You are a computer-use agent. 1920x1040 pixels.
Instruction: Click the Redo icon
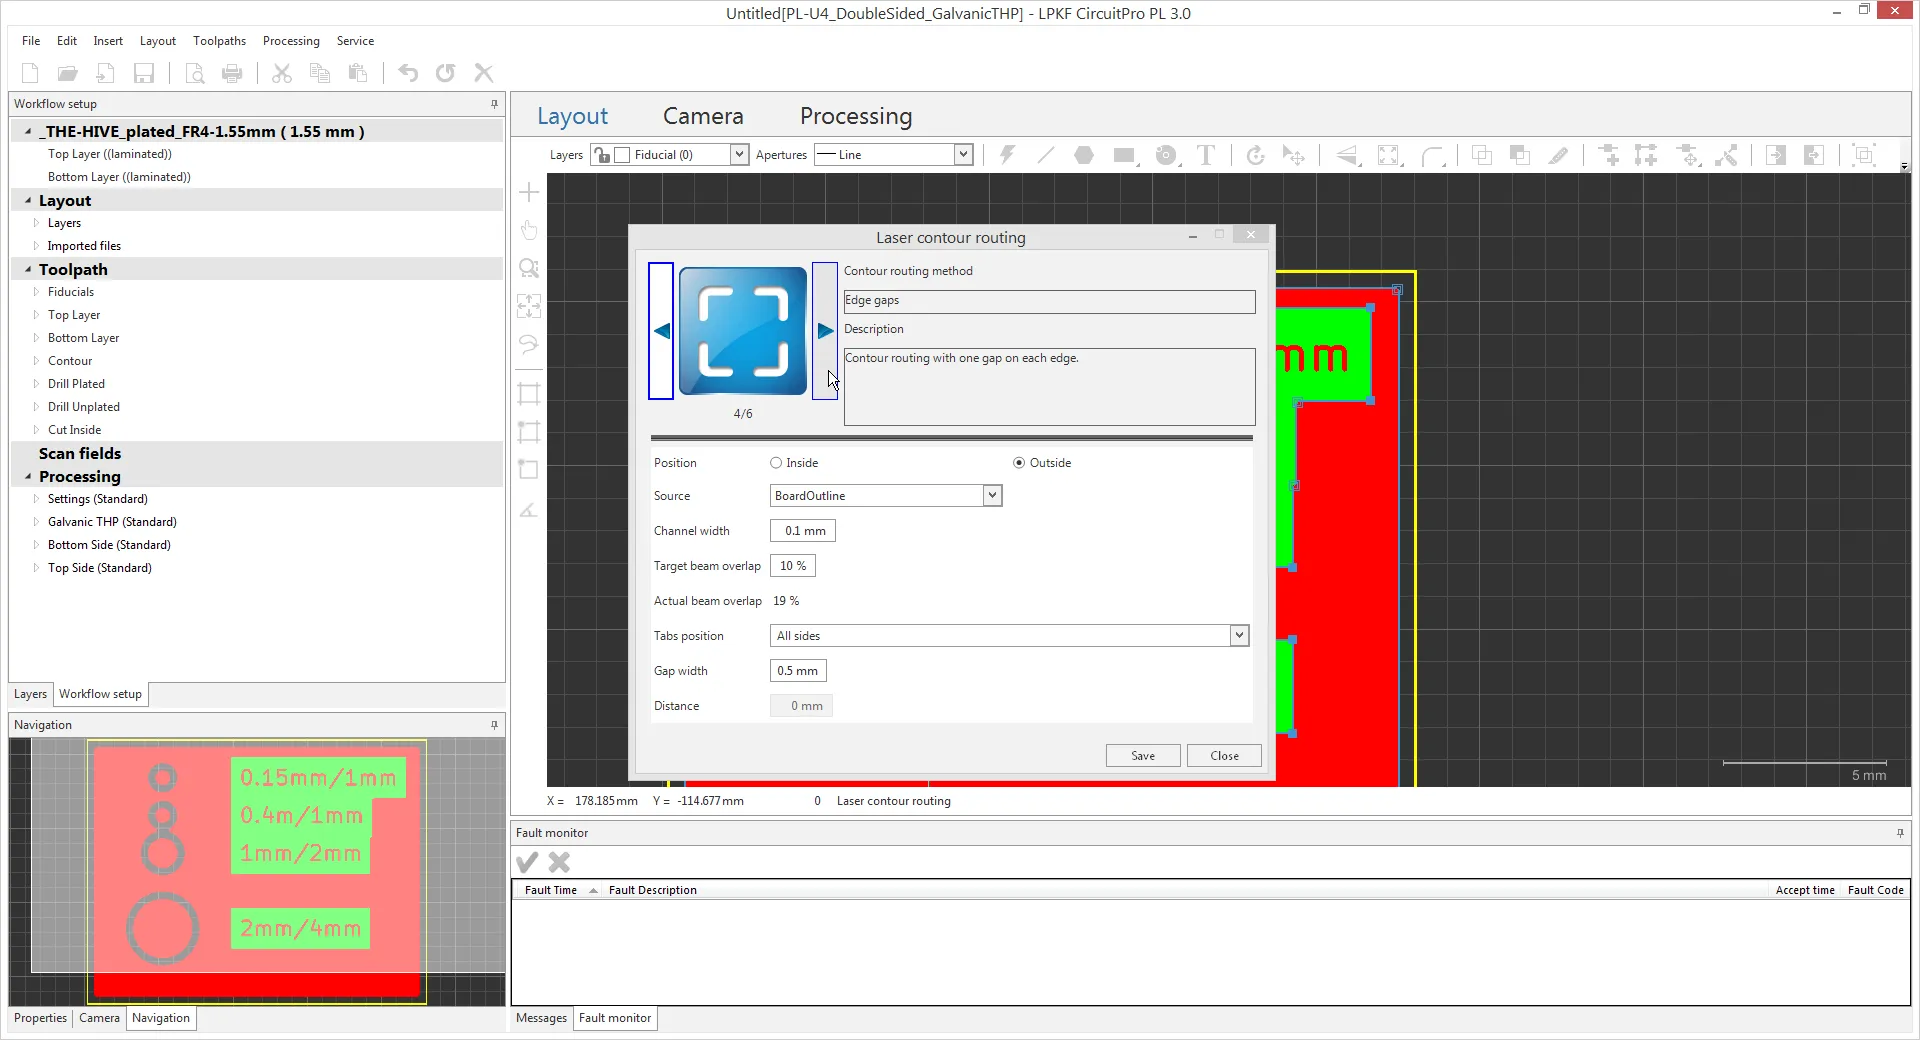[x=446, y=73]
